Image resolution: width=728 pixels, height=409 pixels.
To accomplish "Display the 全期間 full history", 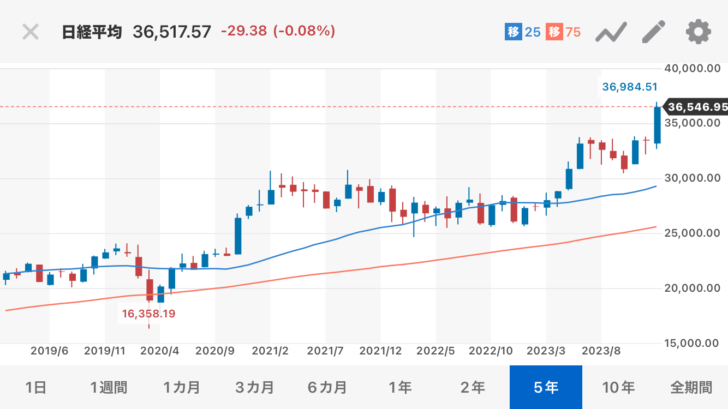I will click(x=692, y=387).
